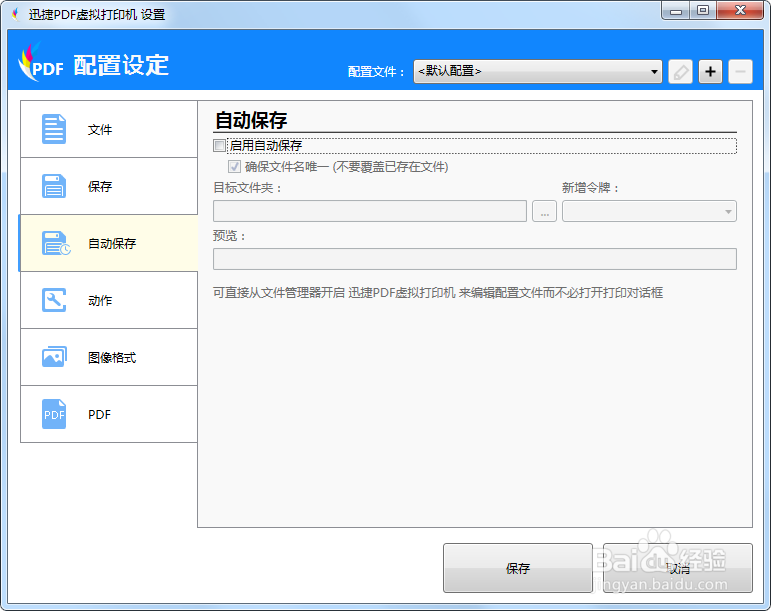Click the 新增令牌： label
Screen dimensions: 771x611
pyautogui.click(x=591, y=188)
